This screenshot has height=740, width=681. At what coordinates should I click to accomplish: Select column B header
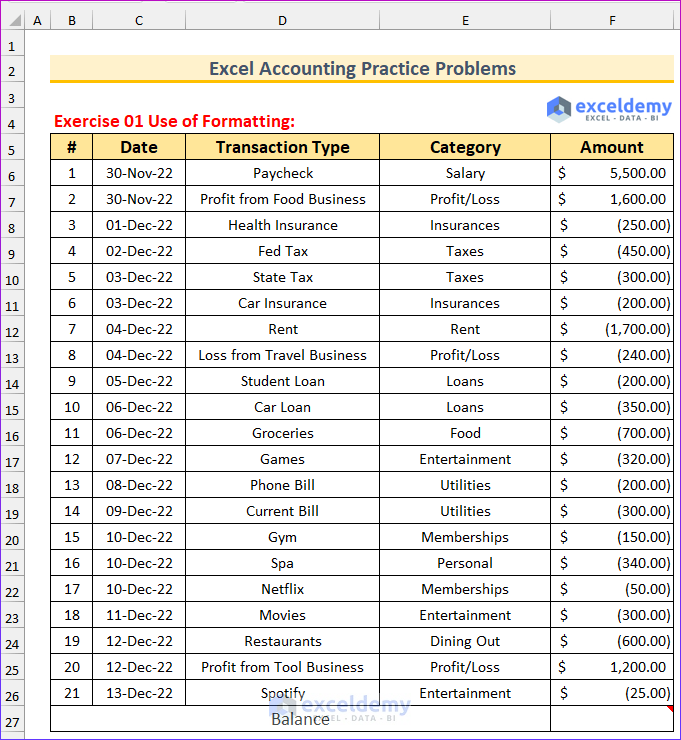click(x=72, y=20)
